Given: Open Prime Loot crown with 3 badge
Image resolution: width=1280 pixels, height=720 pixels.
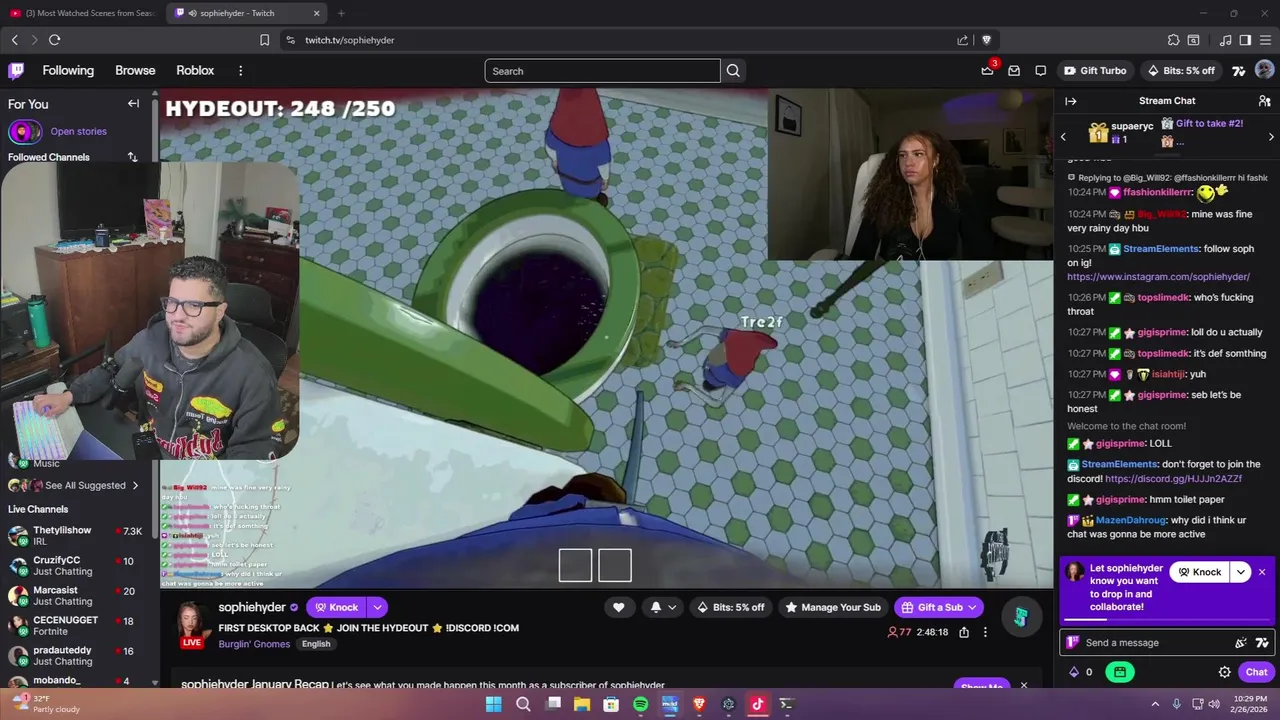Looking at the screenshot, I should (x=988, y=70).
